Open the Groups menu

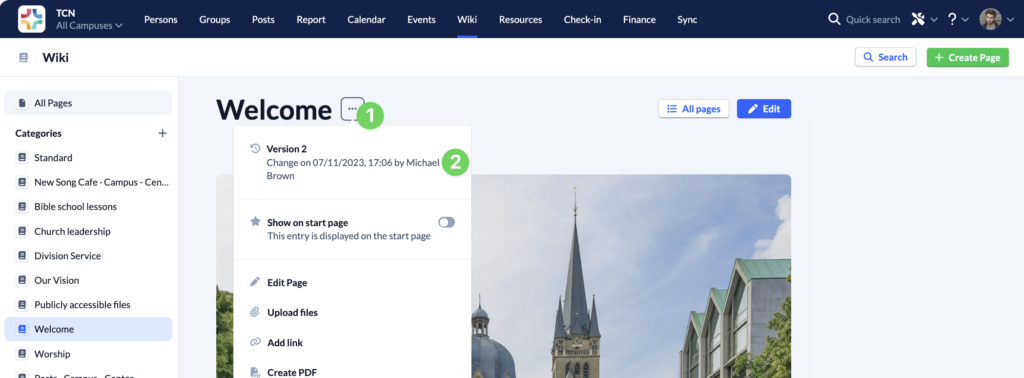pyautogui.click(x=215, y=20)
